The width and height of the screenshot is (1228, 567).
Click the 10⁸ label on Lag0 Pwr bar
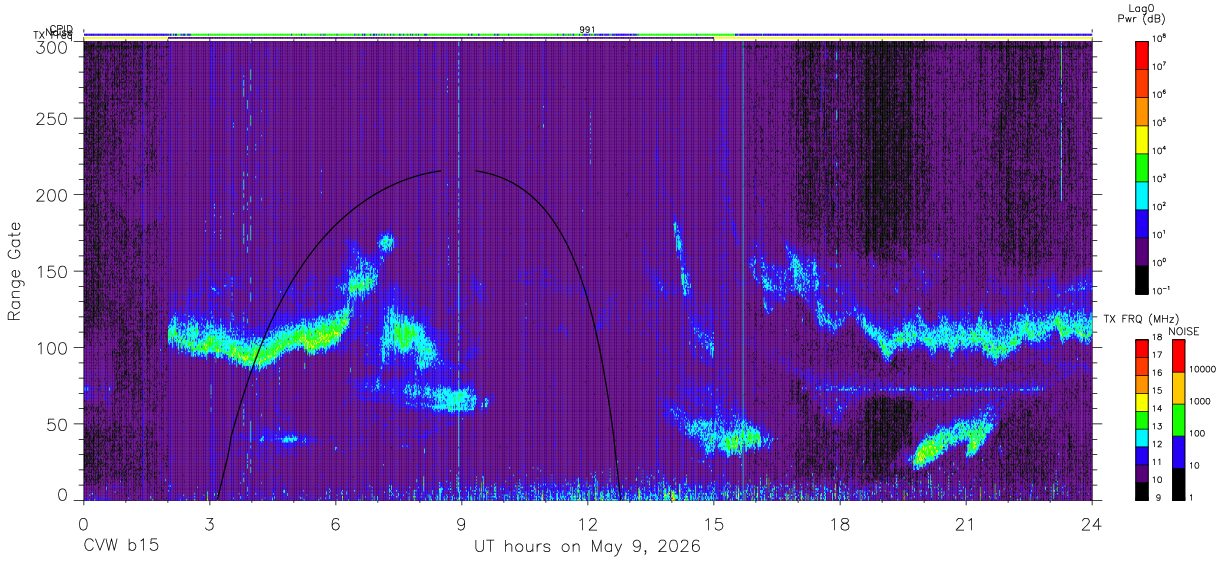coord(1161,39)
